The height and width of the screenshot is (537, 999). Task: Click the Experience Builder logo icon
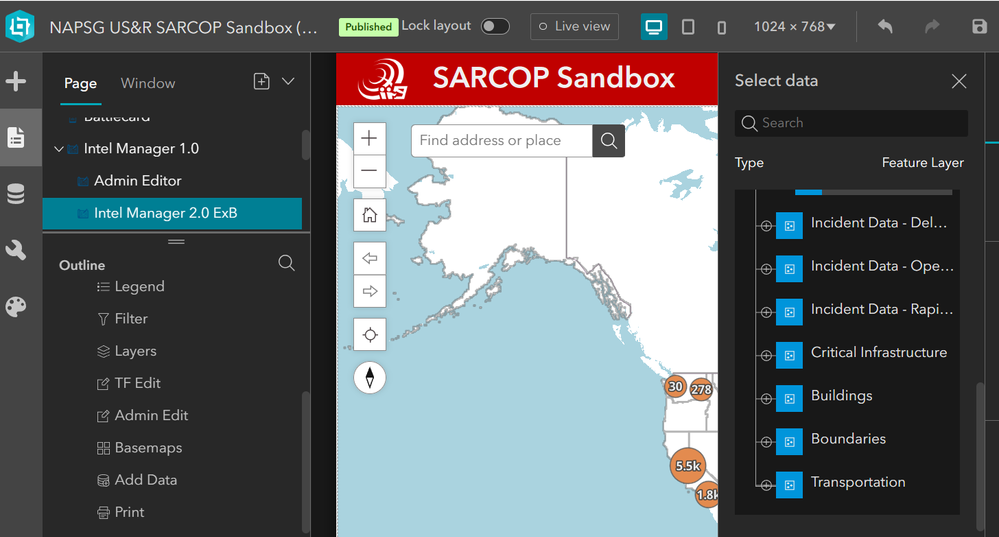[x=20, y=26]
